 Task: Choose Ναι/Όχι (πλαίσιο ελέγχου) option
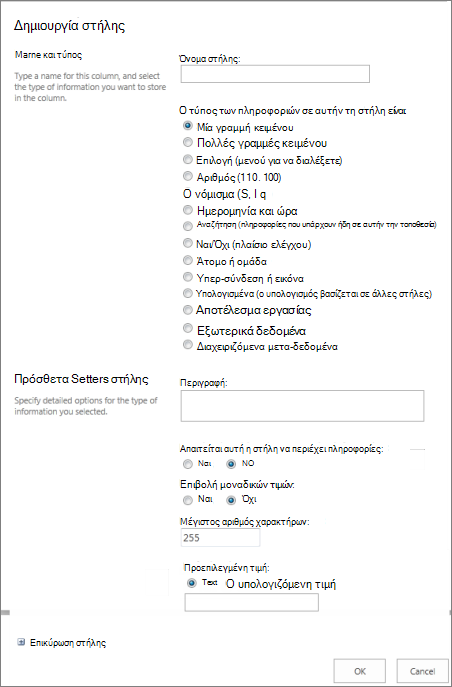coord(187,244)
